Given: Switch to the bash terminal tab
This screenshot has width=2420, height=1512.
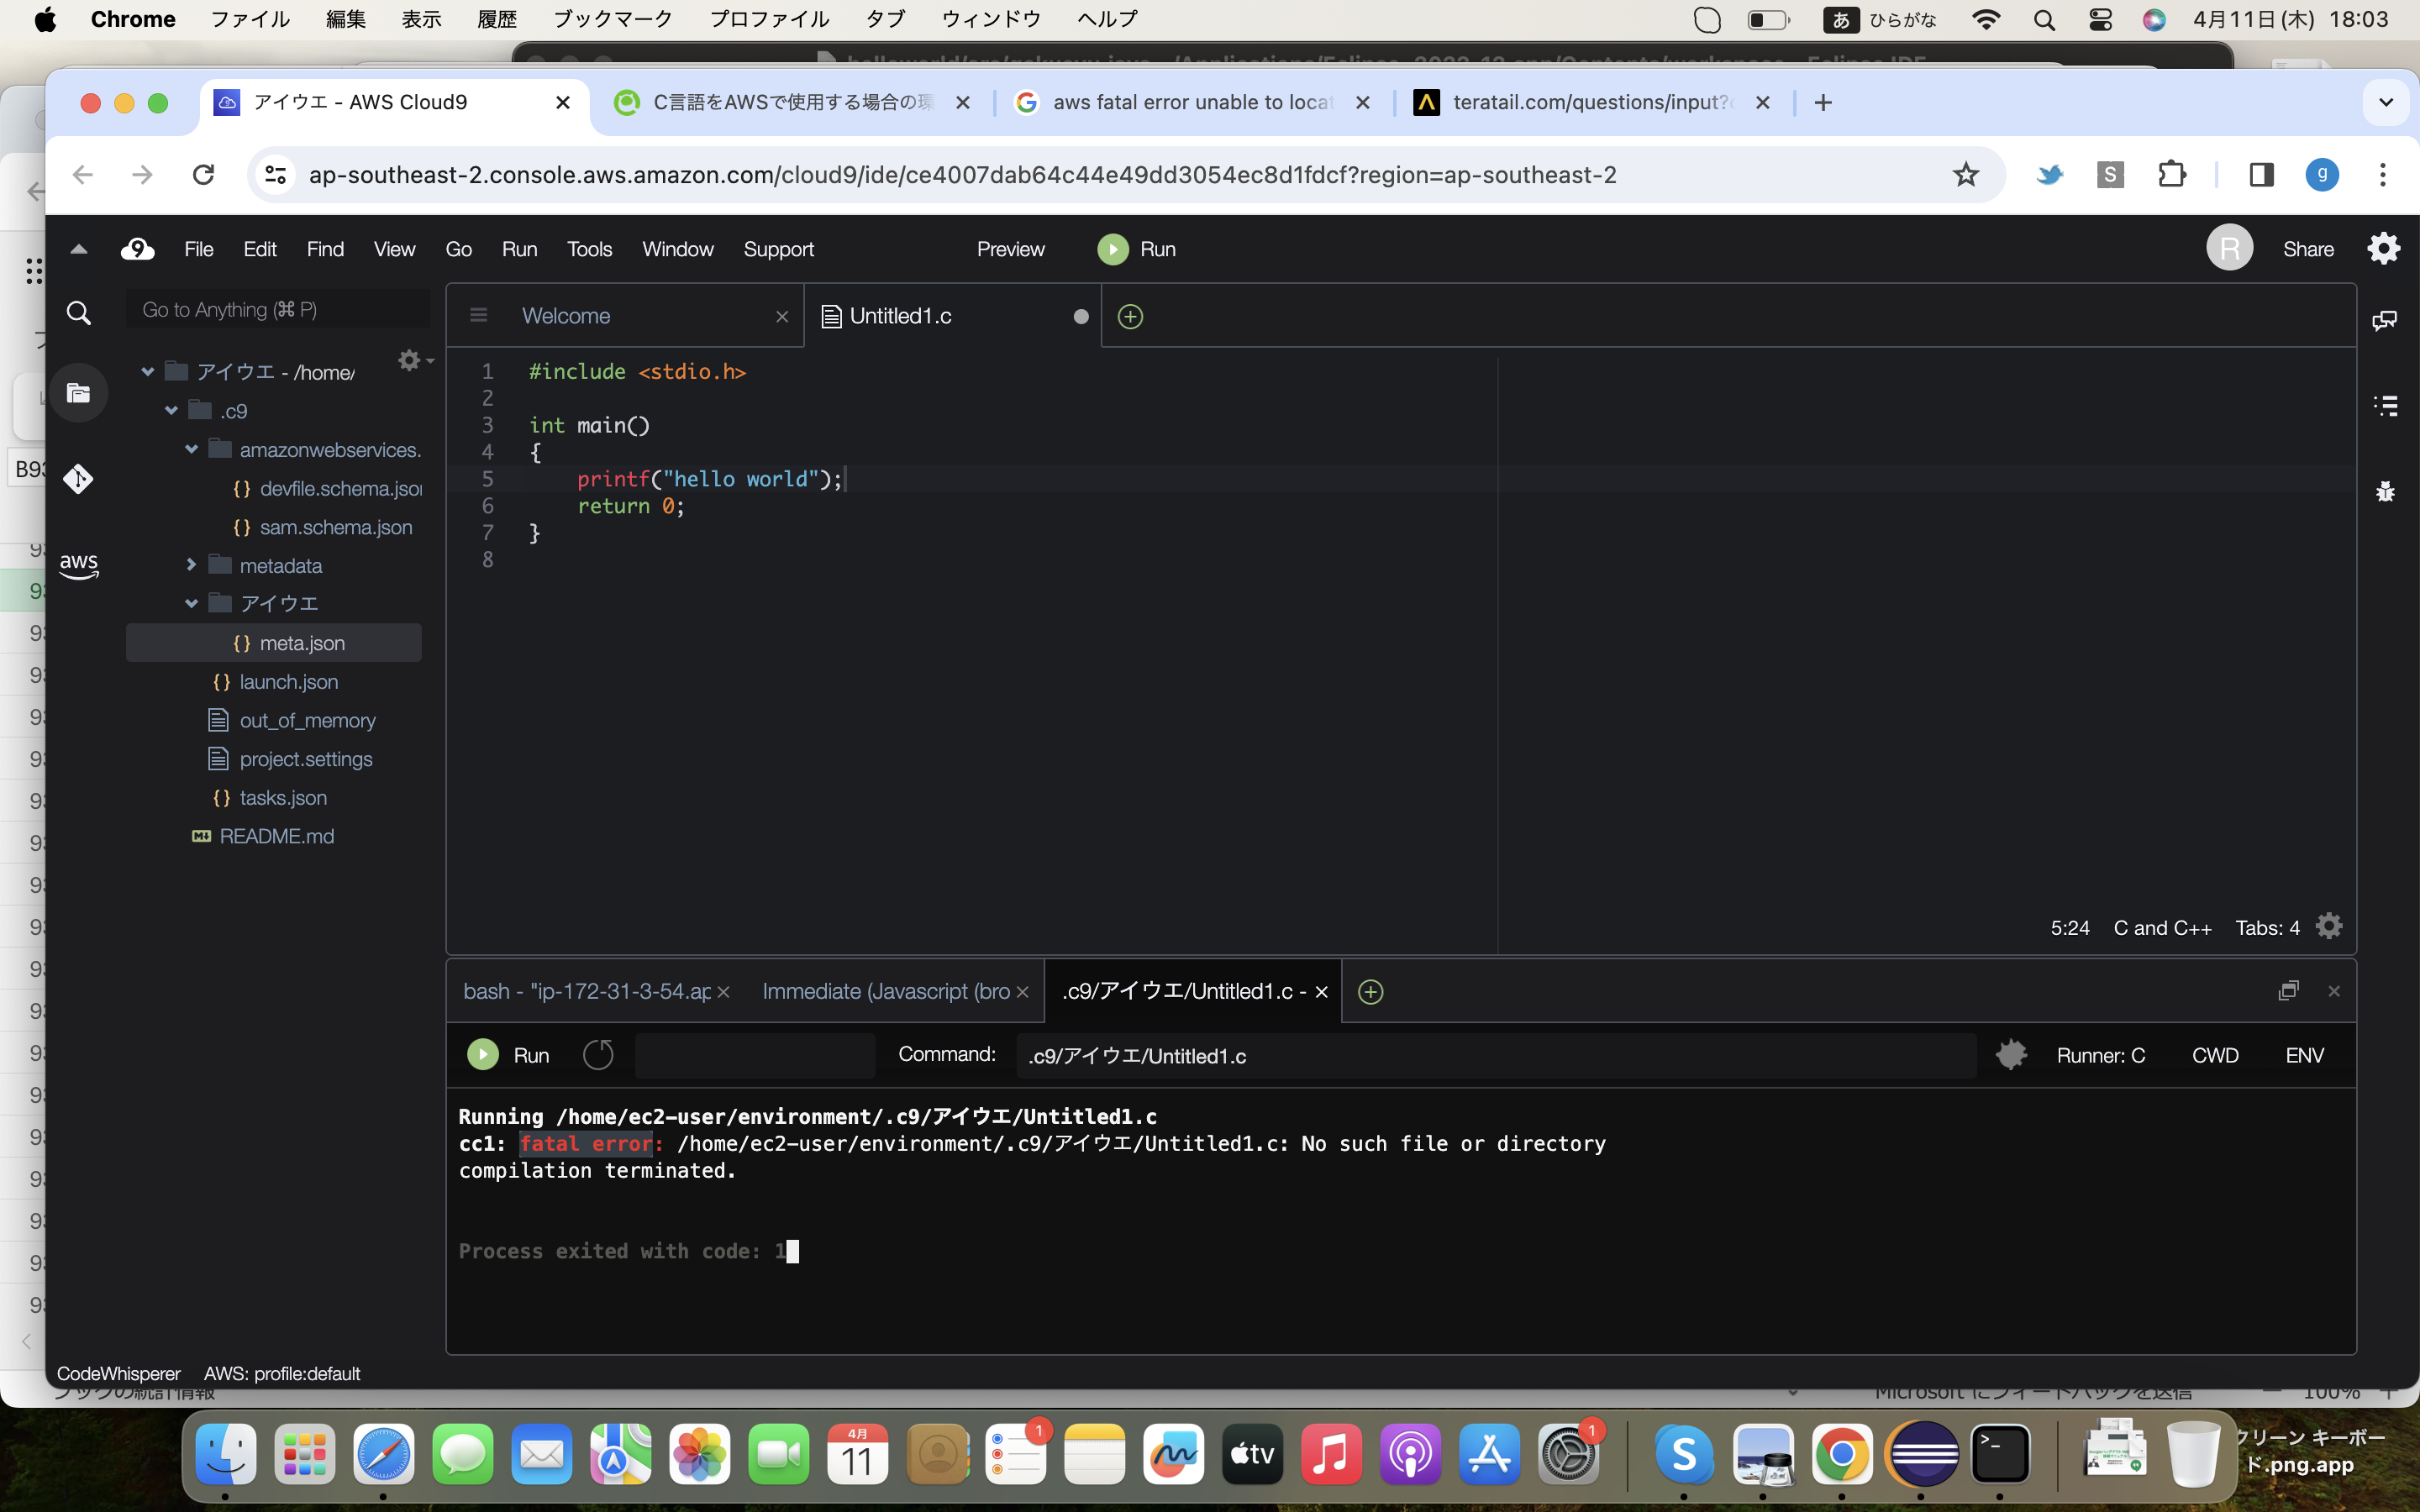Looking at the screenshot, I should (588, 991).
